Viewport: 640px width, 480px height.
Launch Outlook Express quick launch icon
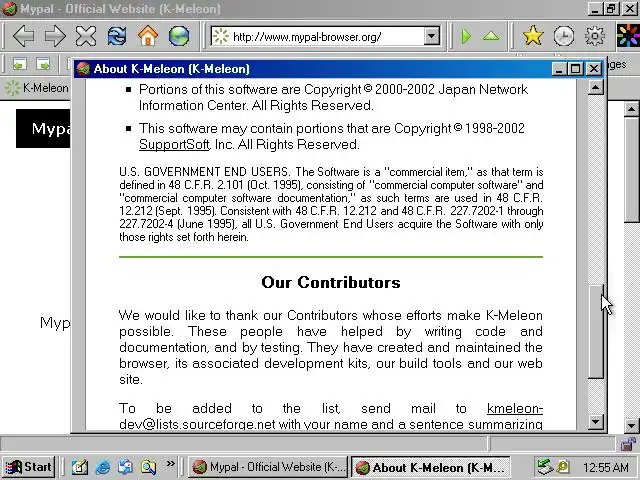point(125,467)
